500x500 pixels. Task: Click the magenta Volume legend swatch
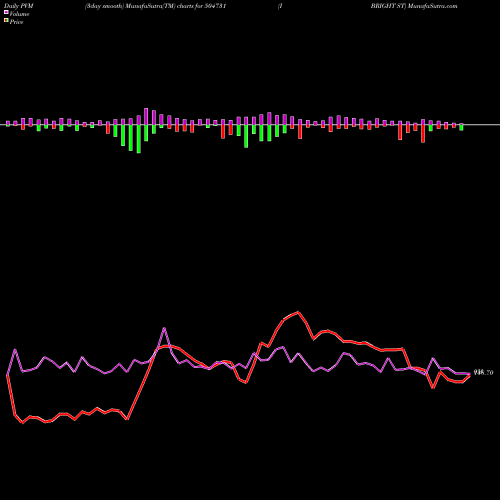[6, 13]
